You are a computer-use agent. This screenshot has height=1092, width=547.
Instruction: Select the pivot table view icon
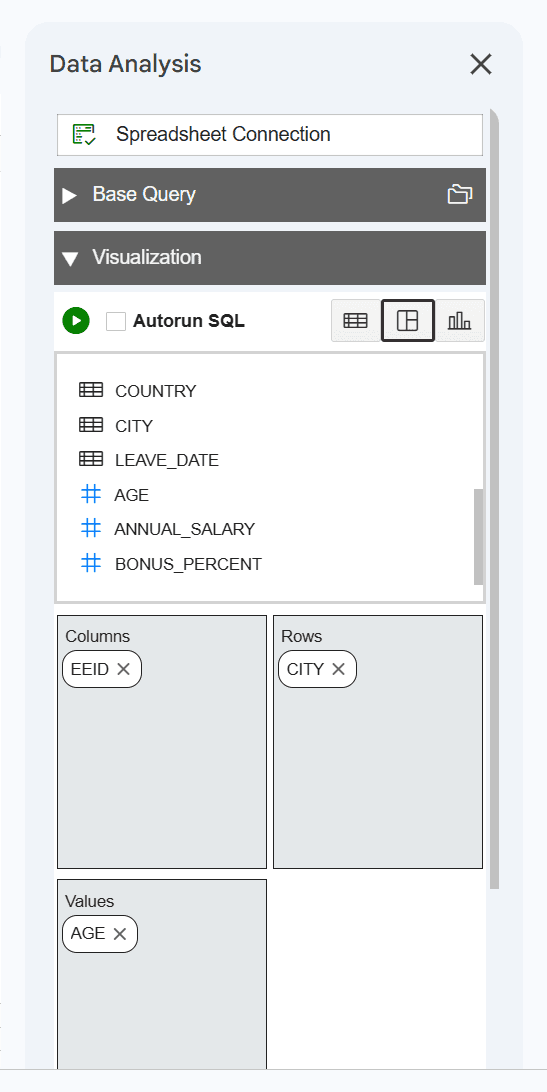click(x=408, y=320)
